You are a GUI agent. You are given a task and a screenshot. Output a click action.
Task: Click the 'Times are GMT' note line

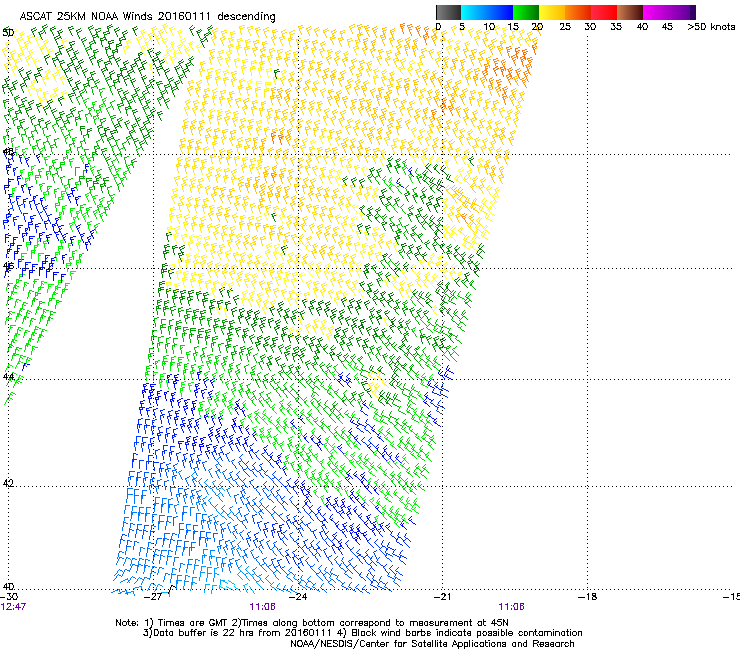pyautogui.click(x=312, y=623)
